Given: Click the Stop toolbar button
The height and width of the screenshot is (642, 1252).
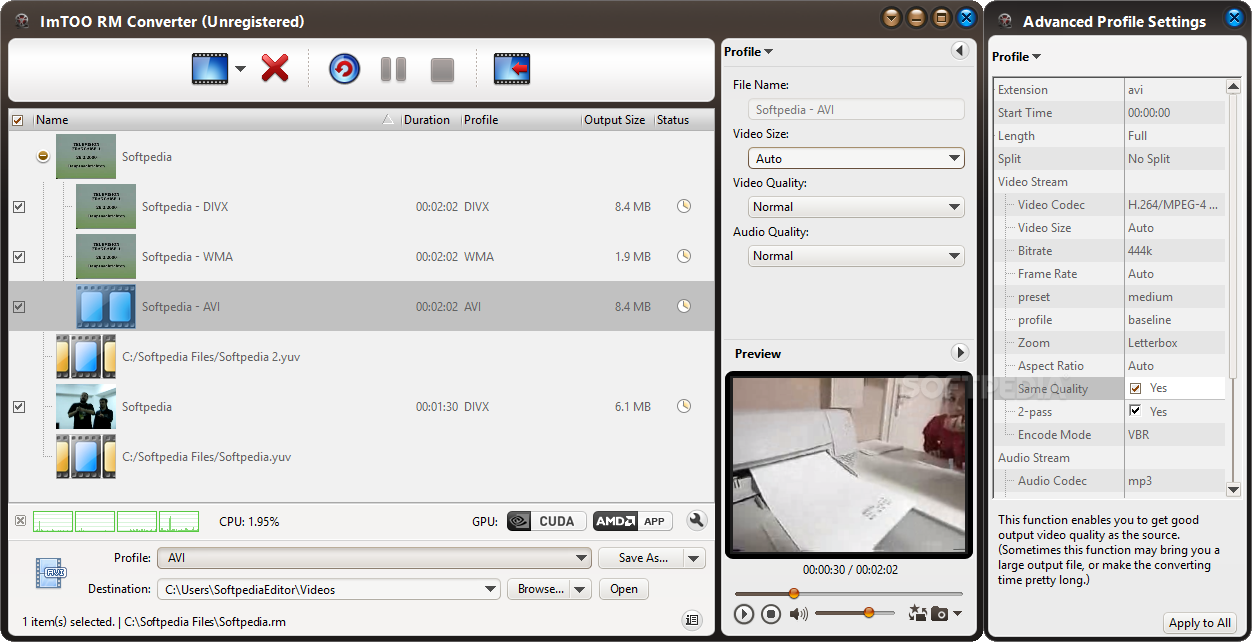Looking at the screenshot, I should 442,70.
